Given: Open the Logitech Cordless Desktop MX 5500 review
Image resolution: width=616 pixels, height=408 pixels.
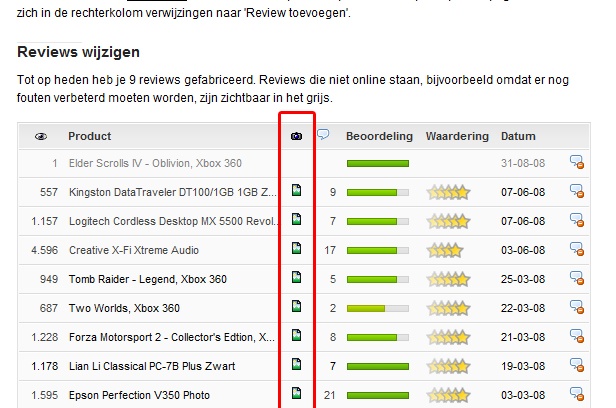Looking at the screenshot, I should pyautogui.click(x=173, y=221).
